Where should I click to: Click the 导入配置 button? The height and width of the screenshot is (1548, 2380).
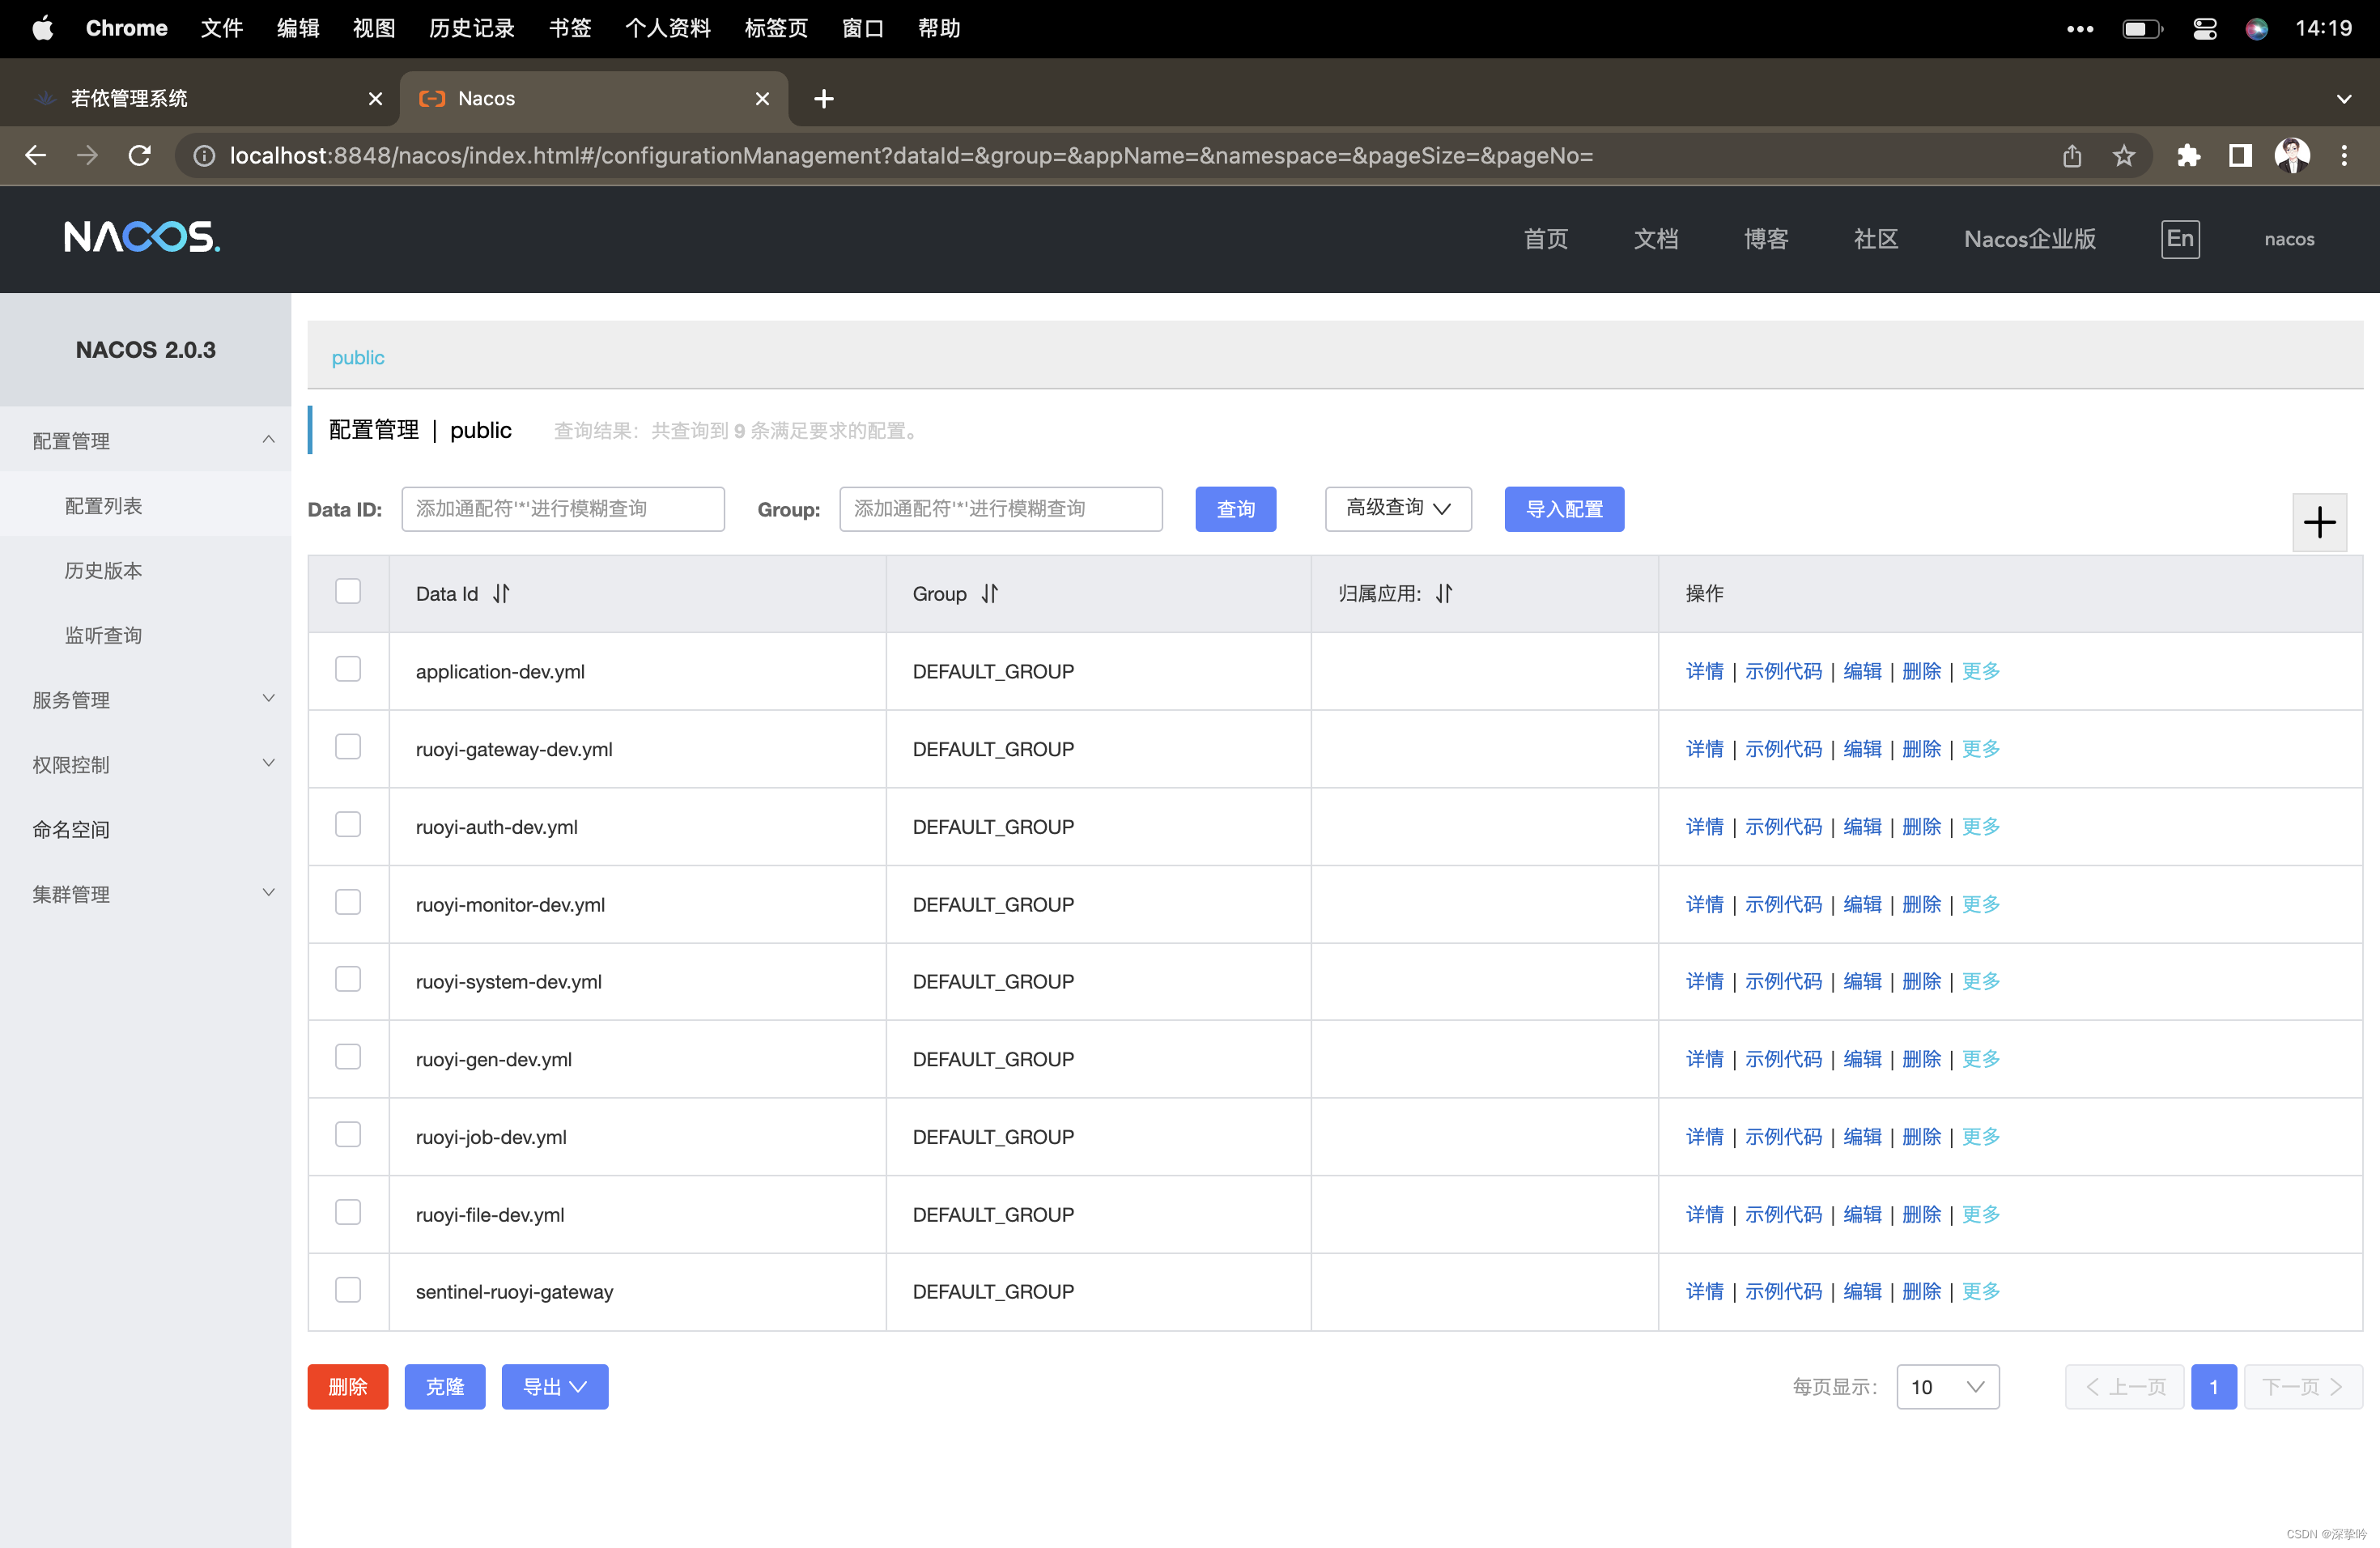[x=1564, y=509]
